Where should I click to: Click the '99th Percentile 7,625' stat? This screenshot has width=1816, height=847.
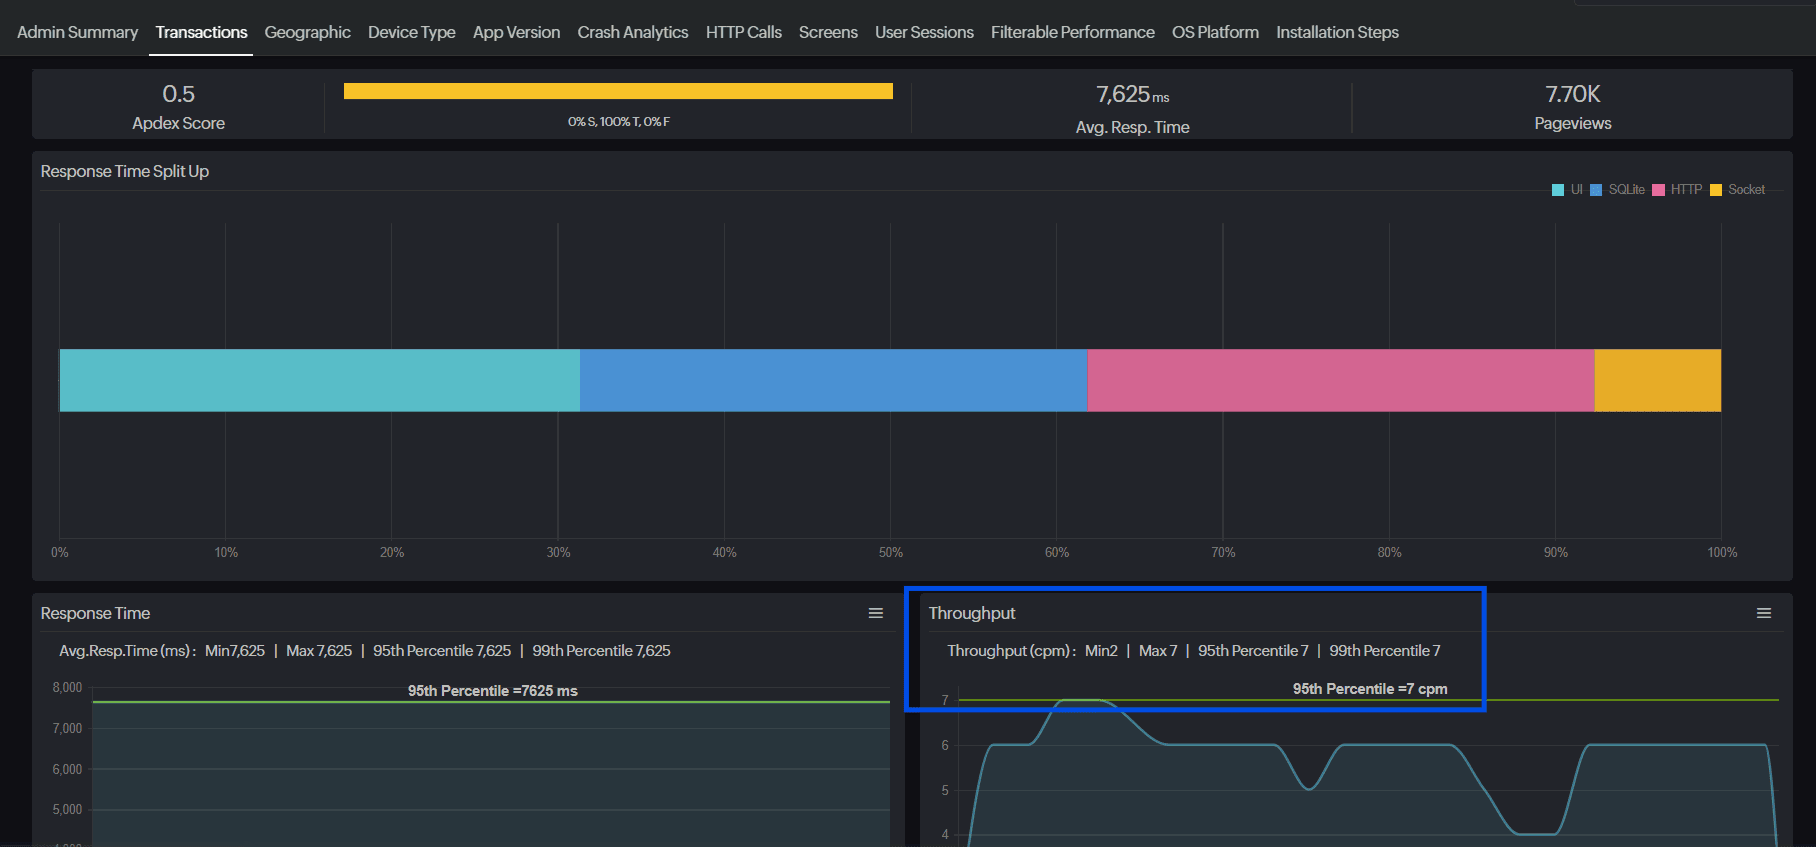click(x=601, y=651)
